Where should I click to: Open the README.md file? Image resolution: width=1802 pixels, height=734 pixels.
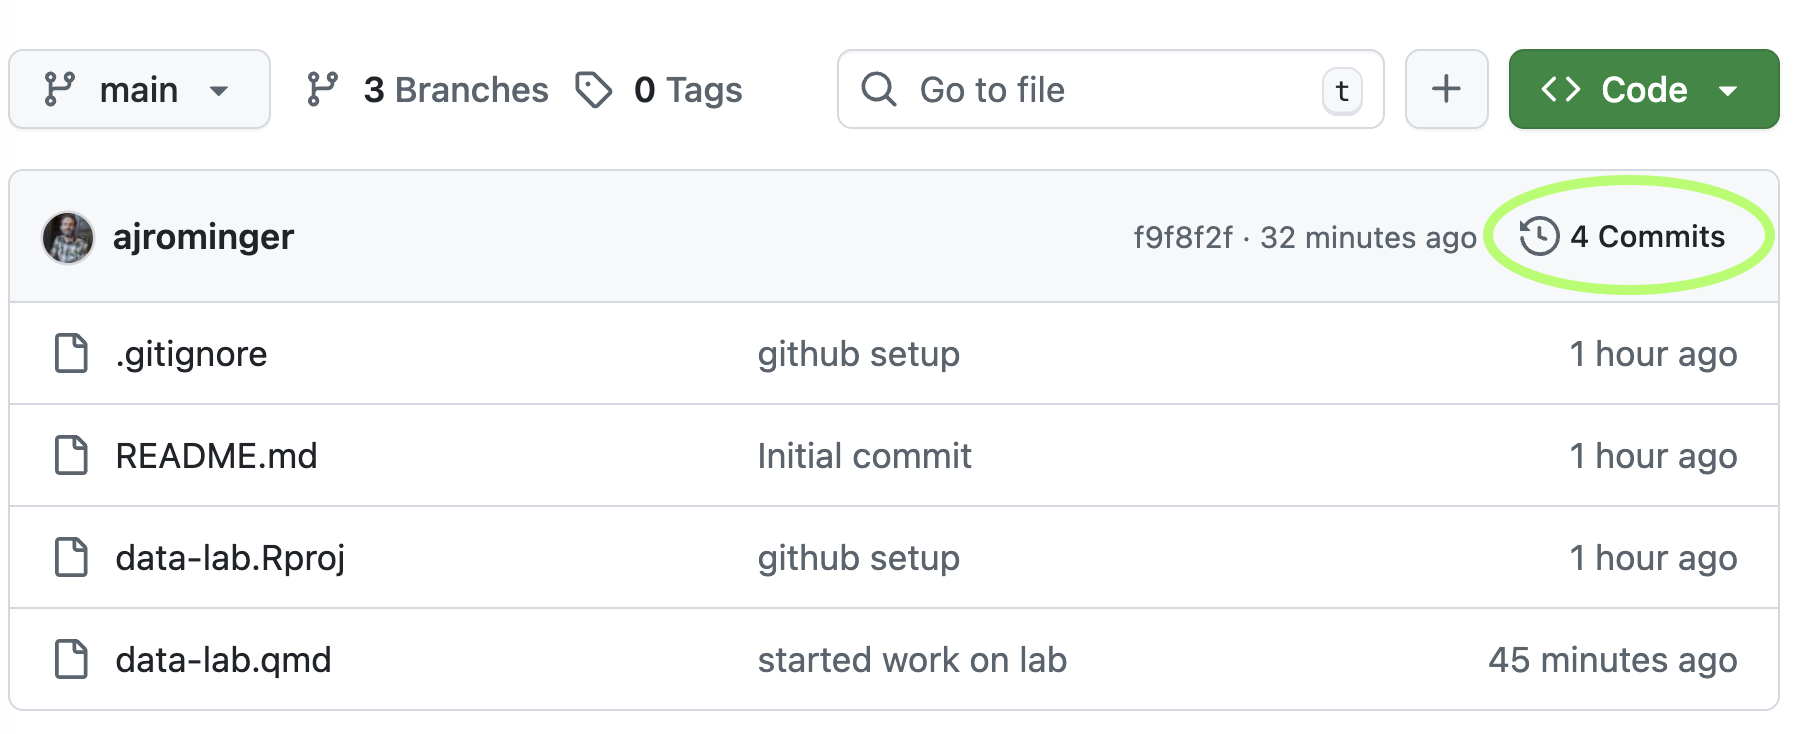click(x=216, y=456)
